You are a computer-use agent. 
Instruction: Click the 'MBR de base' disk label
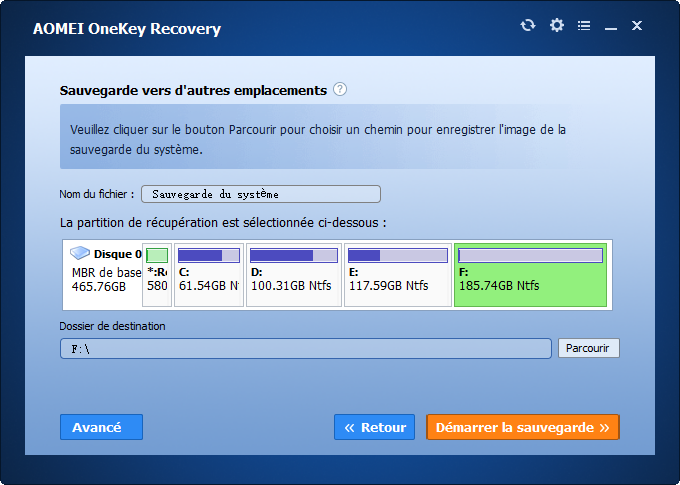coord(107,272)
